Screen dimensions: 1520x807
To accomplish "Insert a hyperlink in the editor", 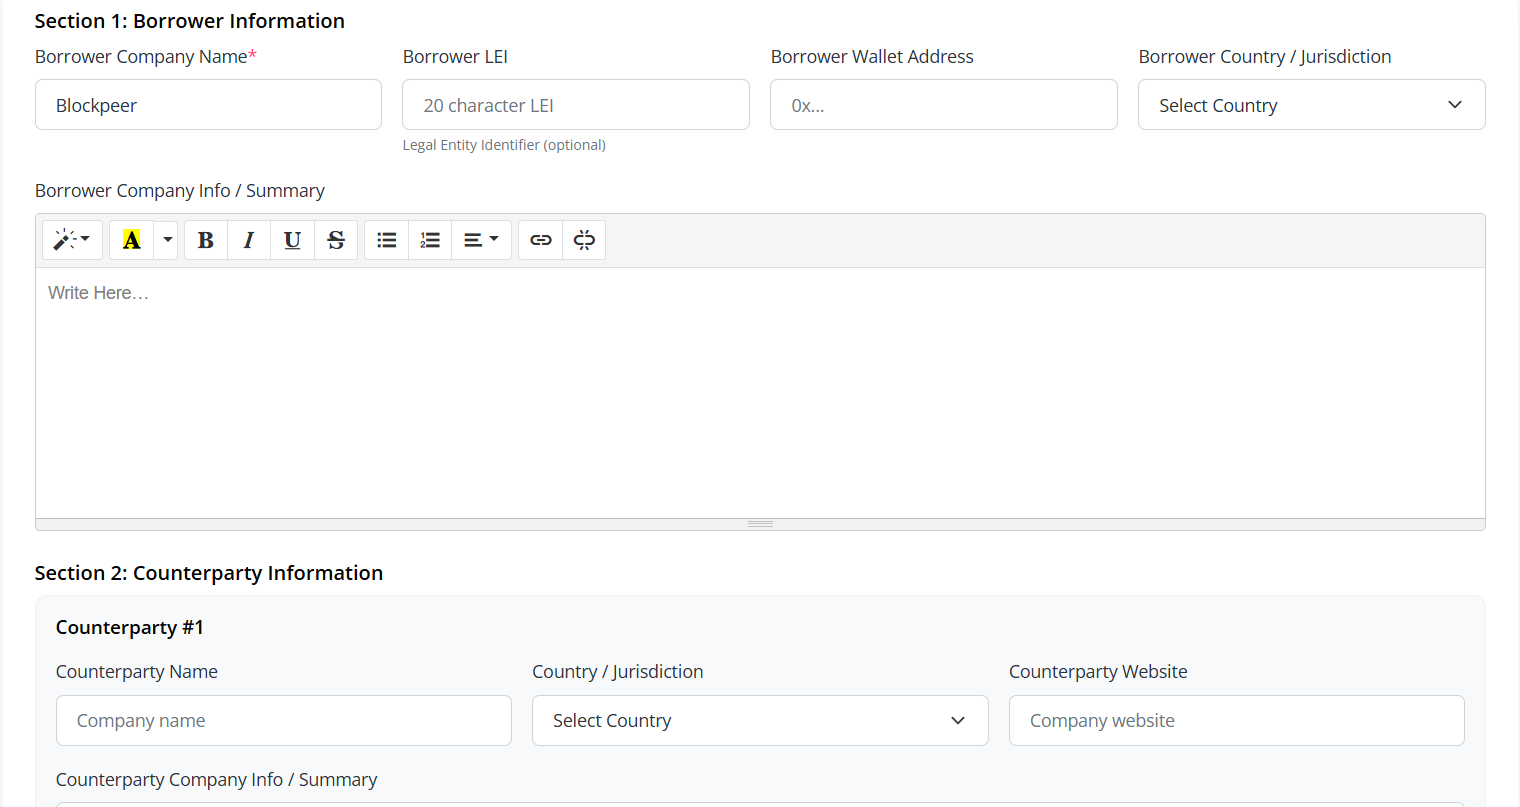I will tap(541, 240).
